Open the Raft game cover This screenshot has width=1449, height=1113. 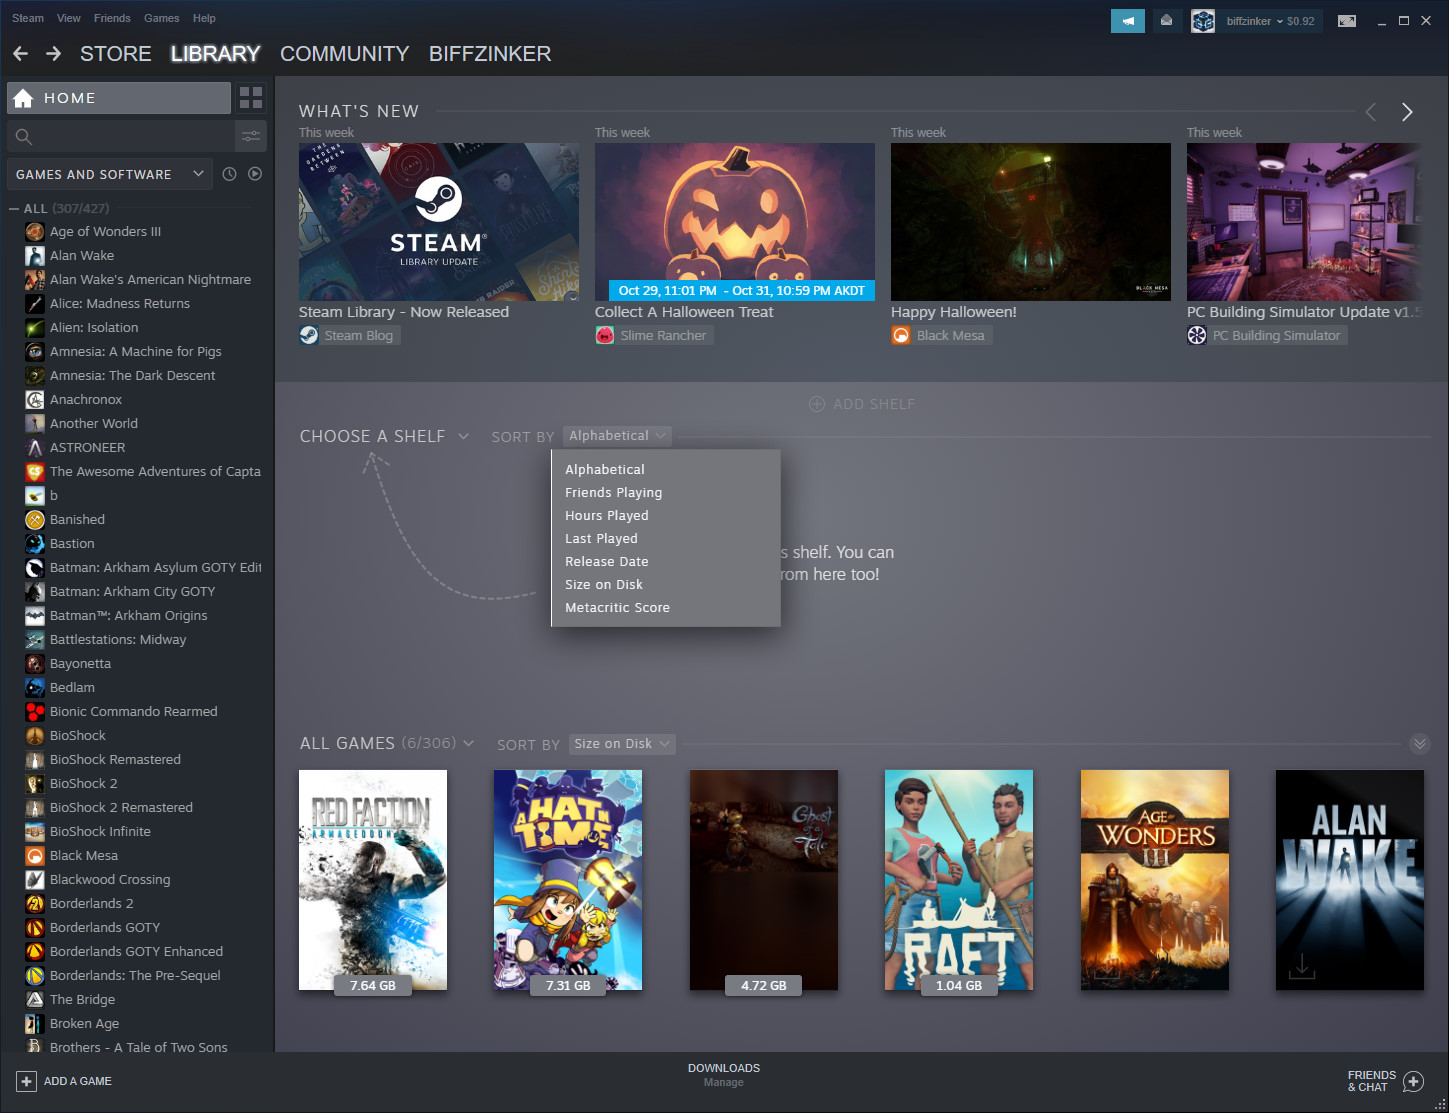[959, 880]
